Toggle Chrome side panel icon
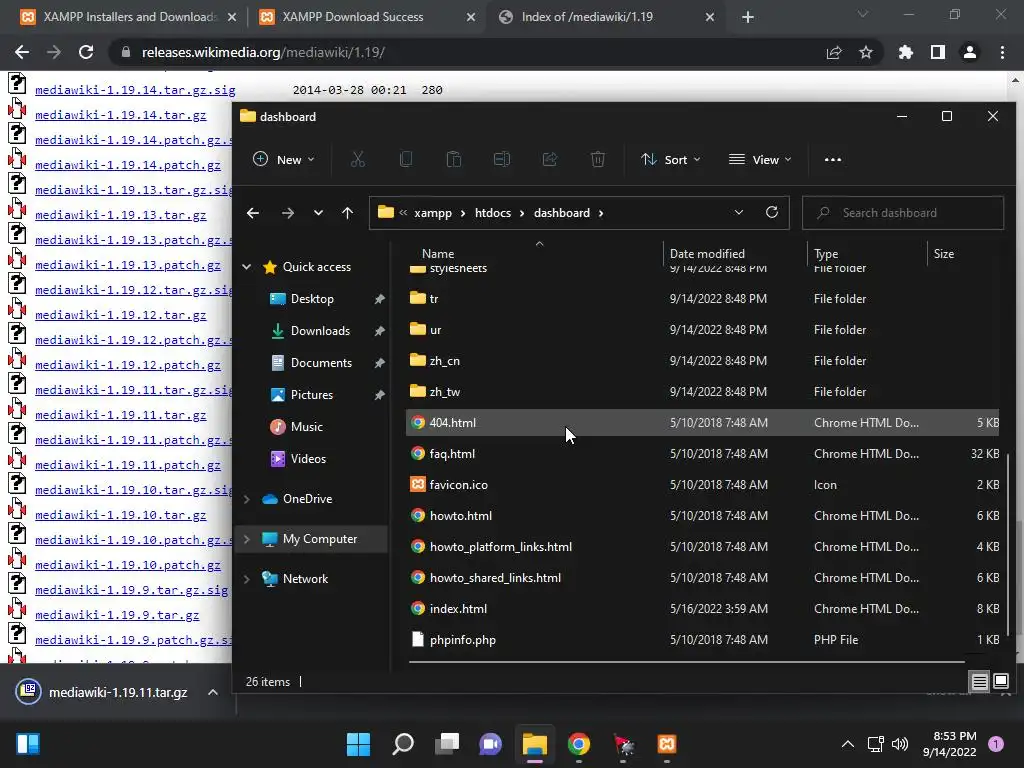The width and height of the screenshot is (1024, 768). [938, 52]
